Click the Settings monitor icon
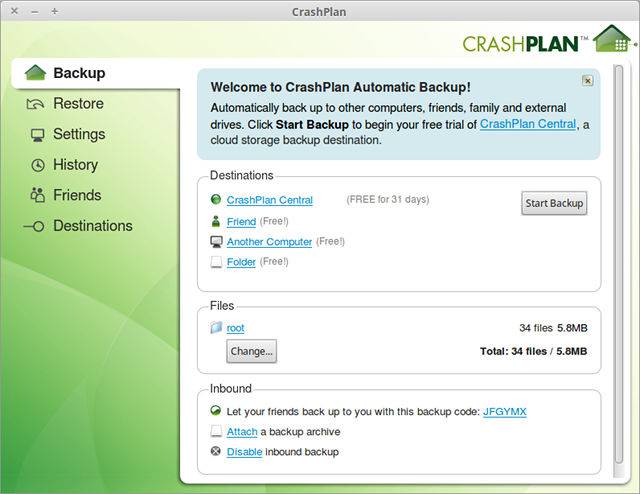The image size is (640, 494). 38,135
